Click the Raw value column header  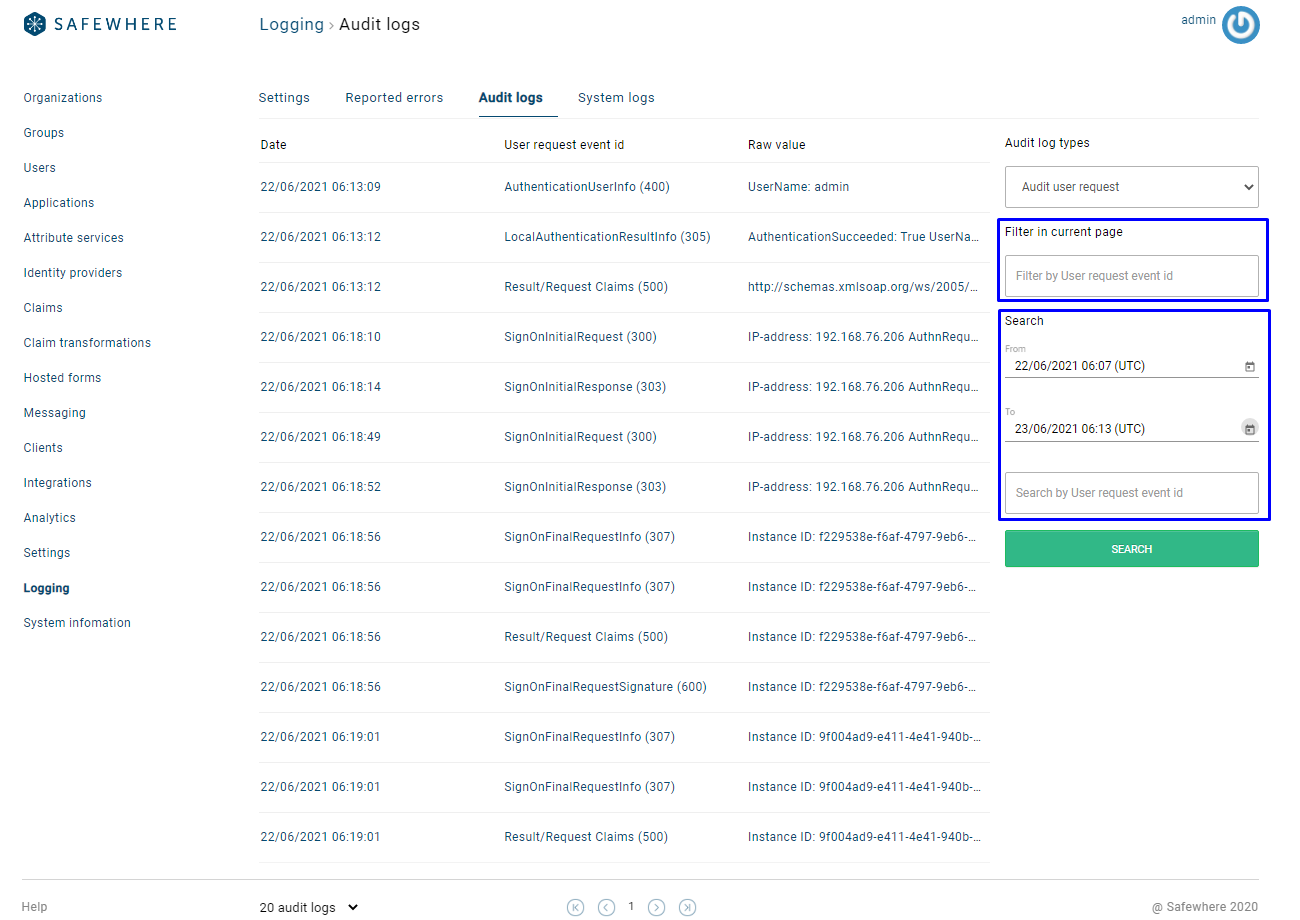point(776,145)
